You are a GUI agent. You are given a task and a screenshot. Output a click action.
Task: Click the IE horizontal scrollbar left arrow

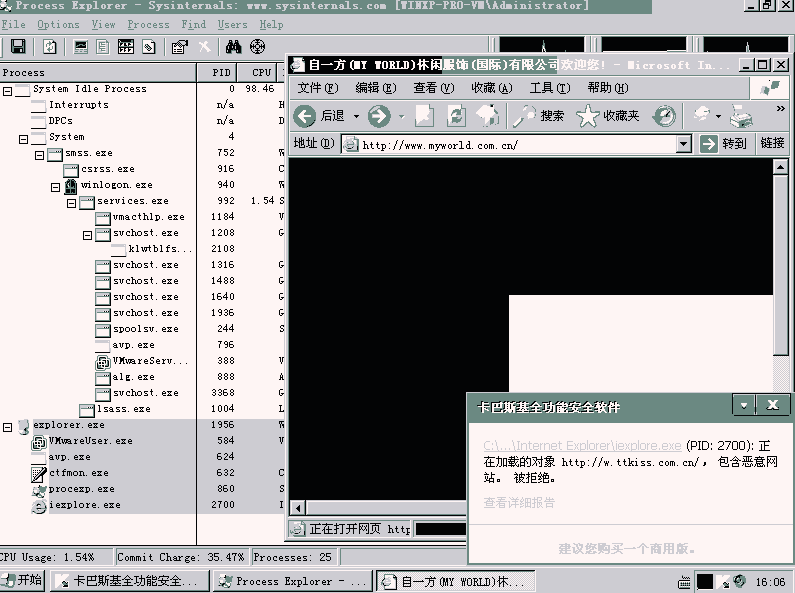[x=298, y=507]
